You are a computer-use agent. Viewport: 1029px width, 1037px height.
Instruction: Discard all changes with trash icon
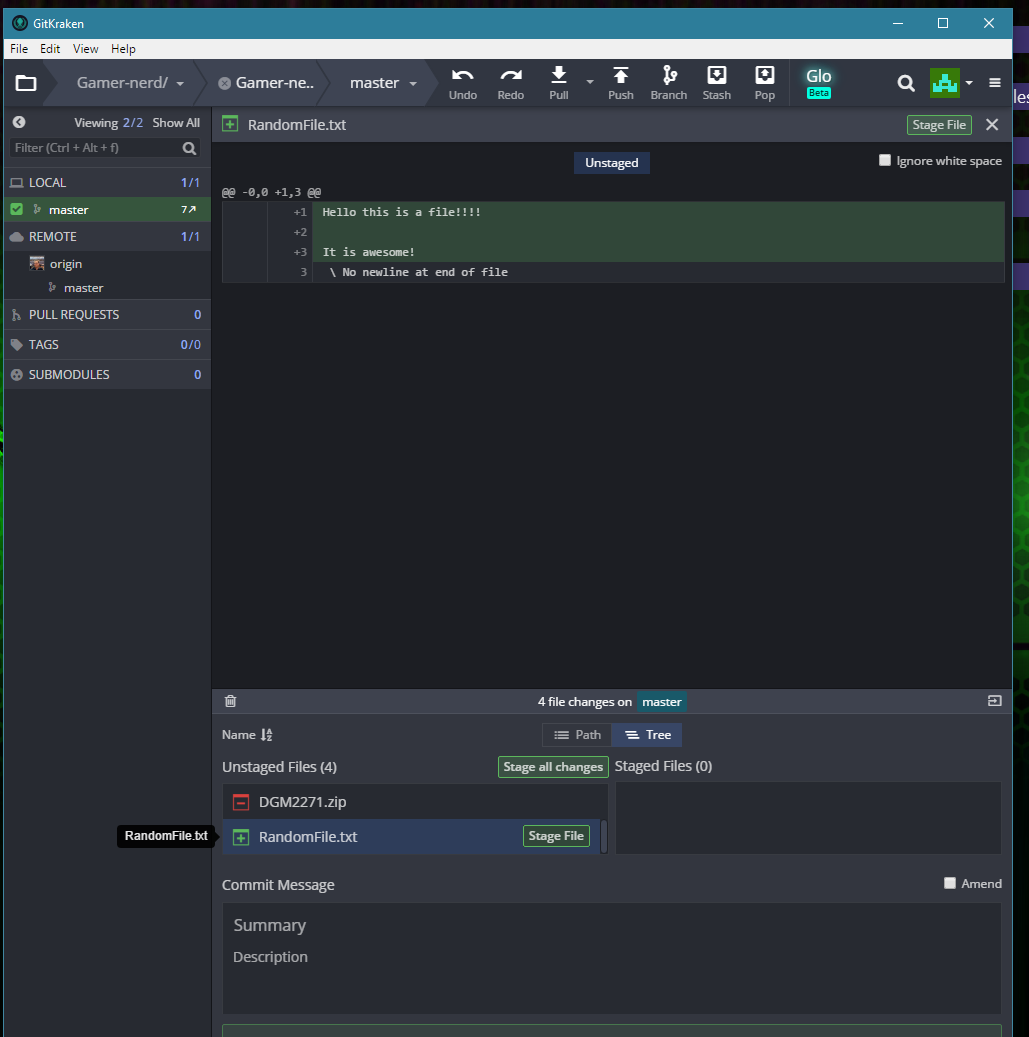point(230,701)
